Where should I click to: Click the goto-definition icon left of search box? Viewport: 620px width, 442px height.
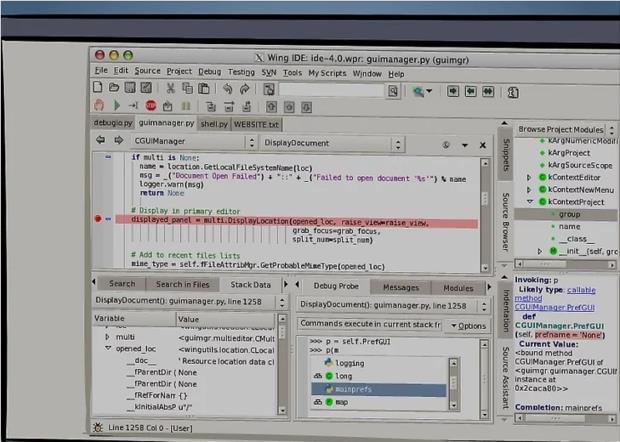click(269, 89)
